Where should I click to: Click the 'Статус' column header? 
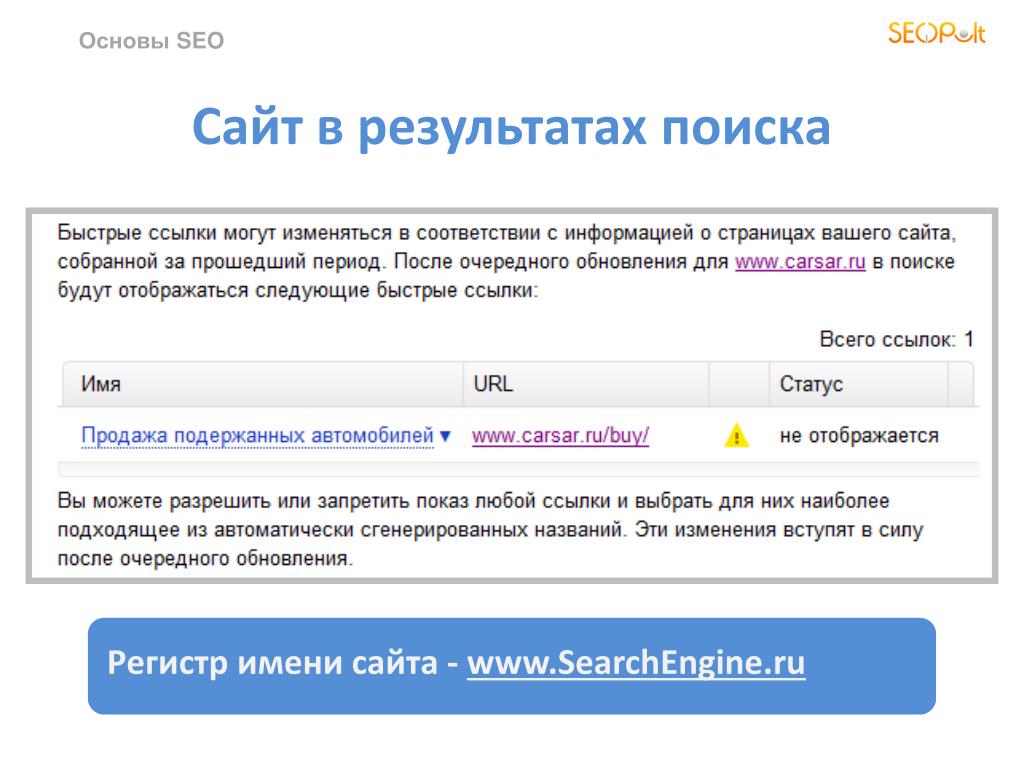pyautogui.click(x=859, y=384)
